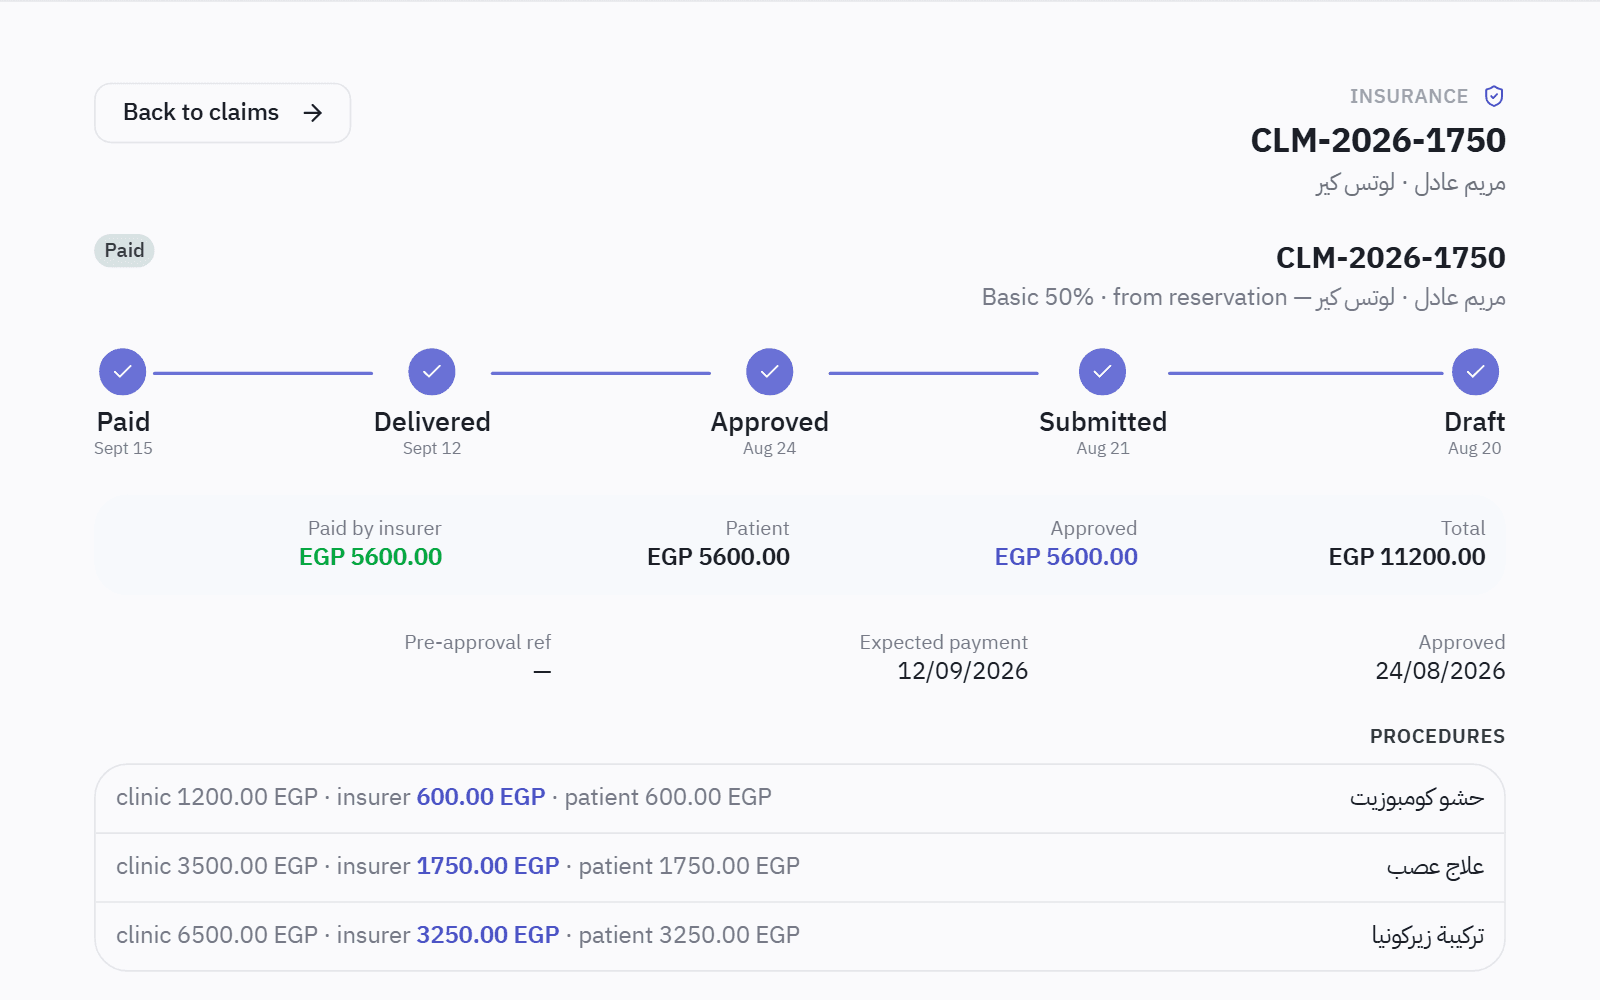Click the insurer 600.00 EGP amount
This screenshot has width=1600, height=1000.
[x=481, y=797]
